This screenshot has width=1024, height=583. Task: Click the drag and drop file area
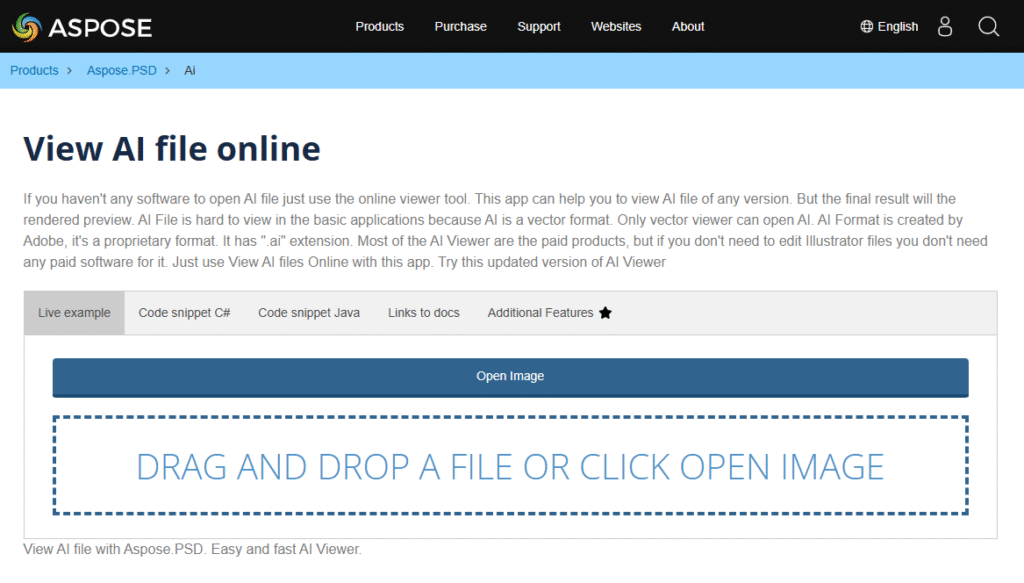coord(510,465)
